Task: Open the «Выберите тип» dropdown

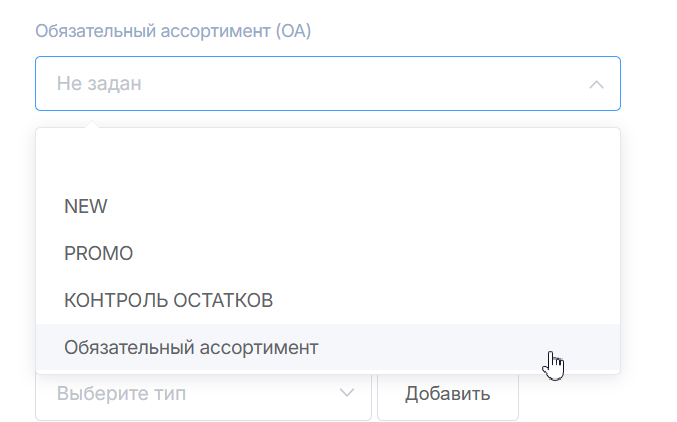Action: point(203,393)
